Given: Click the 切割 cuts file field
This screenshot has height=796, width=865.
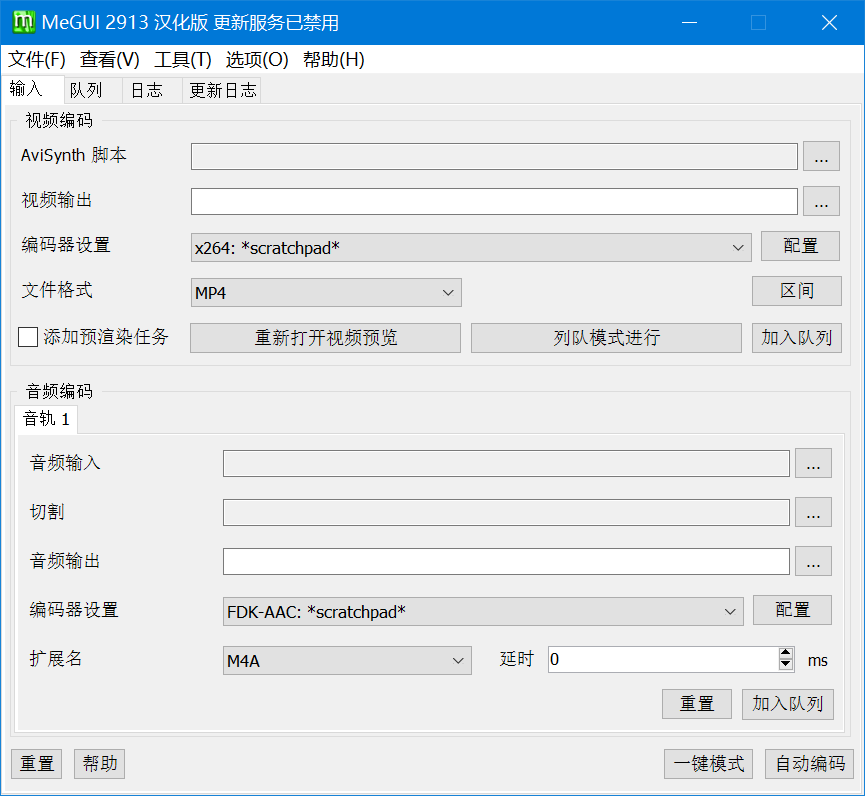Looking at the screenshot, I should 506,512.
